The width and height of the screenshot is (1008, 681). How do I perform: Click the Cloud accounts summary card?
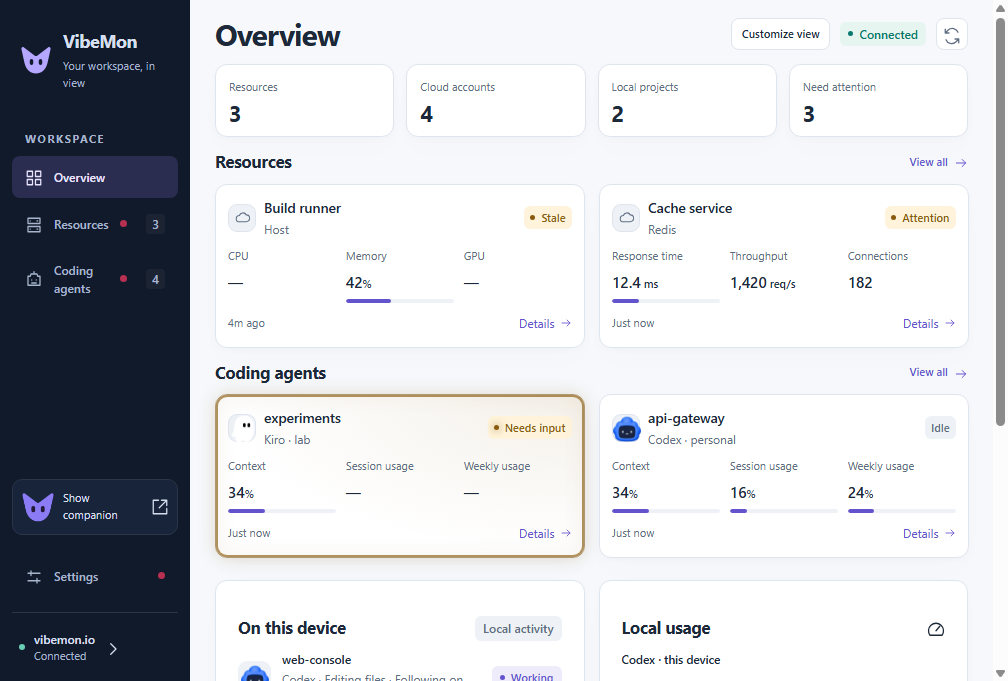[496, 100]
